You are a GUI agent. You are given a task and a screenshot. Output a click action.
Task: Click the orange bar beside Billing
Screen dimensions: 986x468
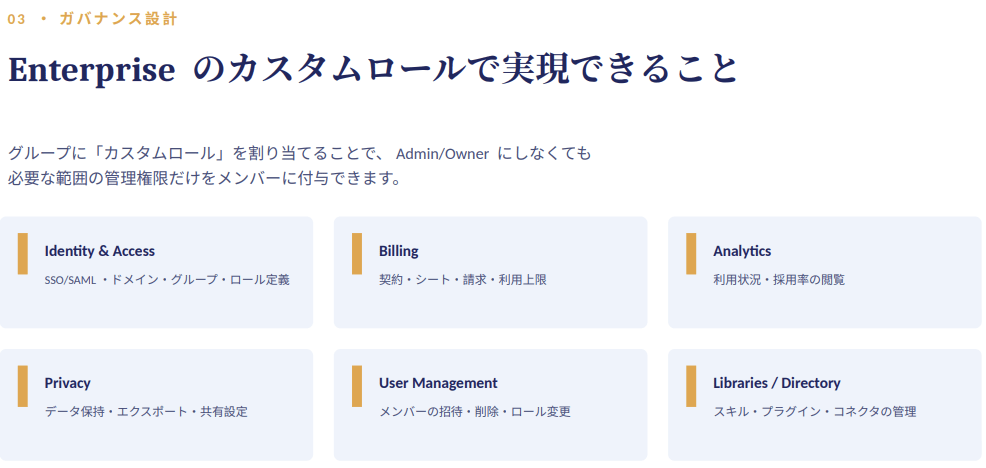click(x=357, y=254)
